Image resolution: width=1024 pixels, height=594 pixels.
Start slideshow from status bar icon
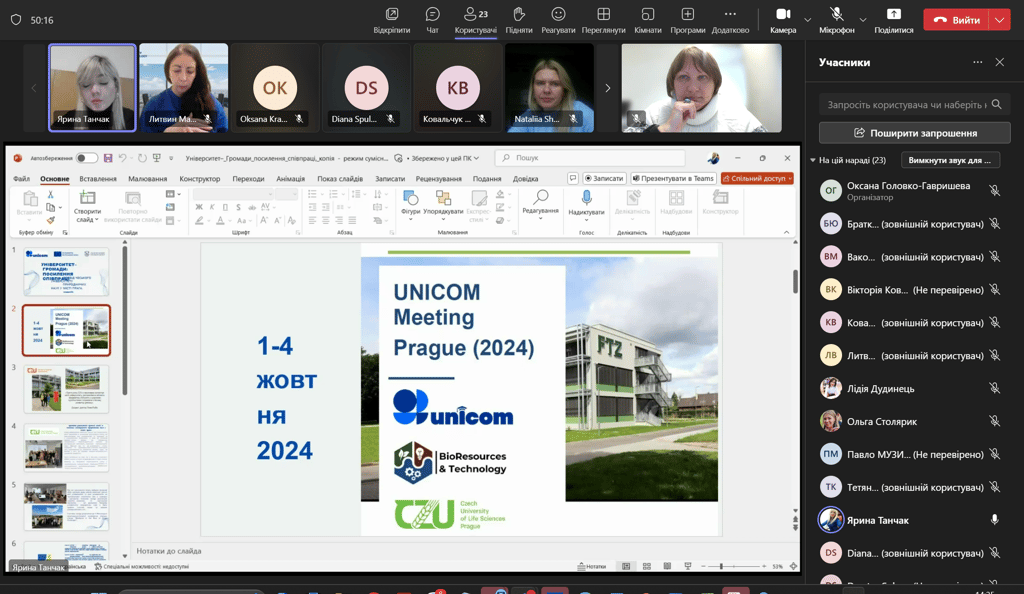(688, 566)
